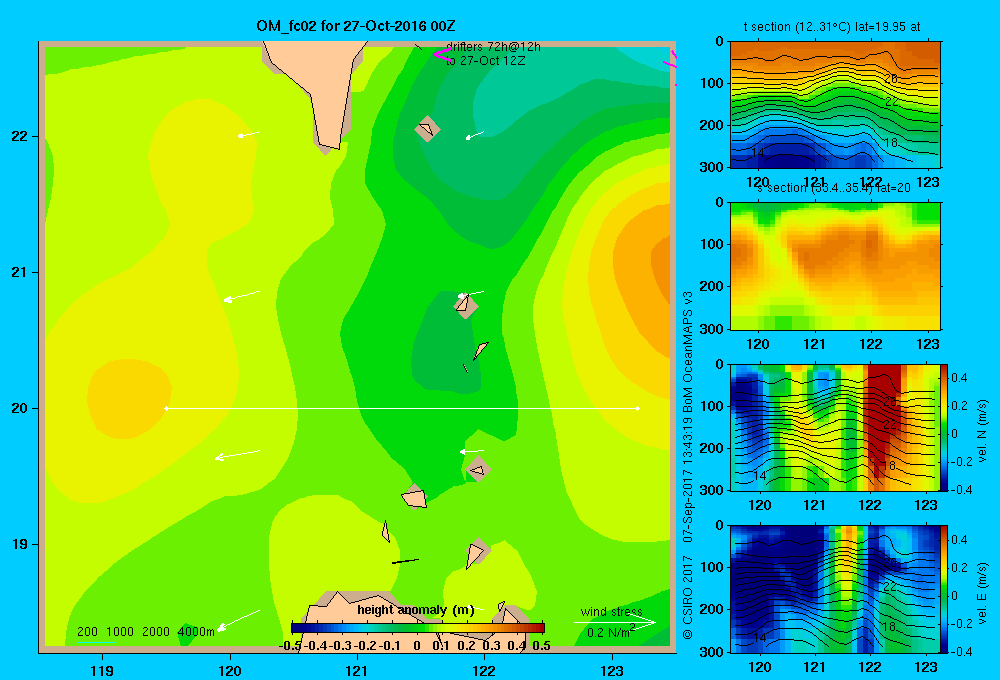1000x680 pixels.
Task: Click the '0.4' tick on the vel. N colour scale
Action: pos(959,378)
